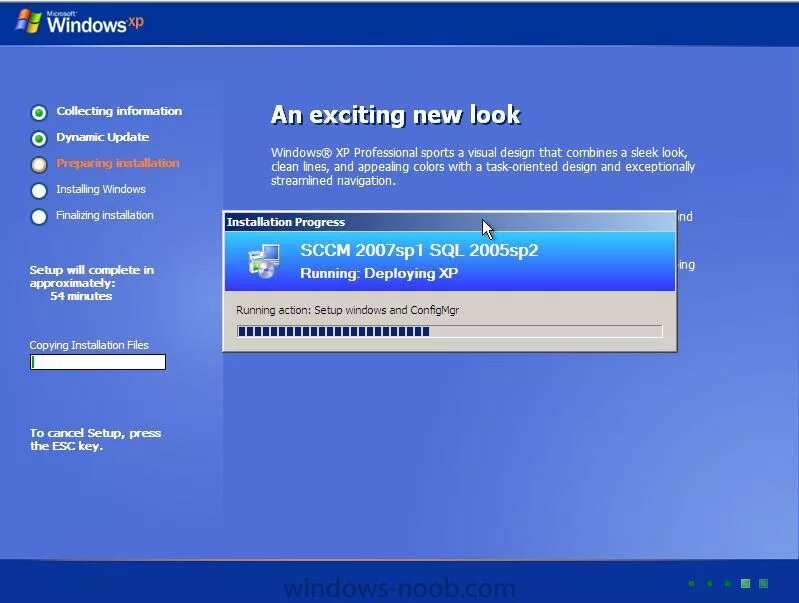The height and width of the screenshot is (603, 799).
Task: Click the Setup will complete in approximately text
Action: 92,276
